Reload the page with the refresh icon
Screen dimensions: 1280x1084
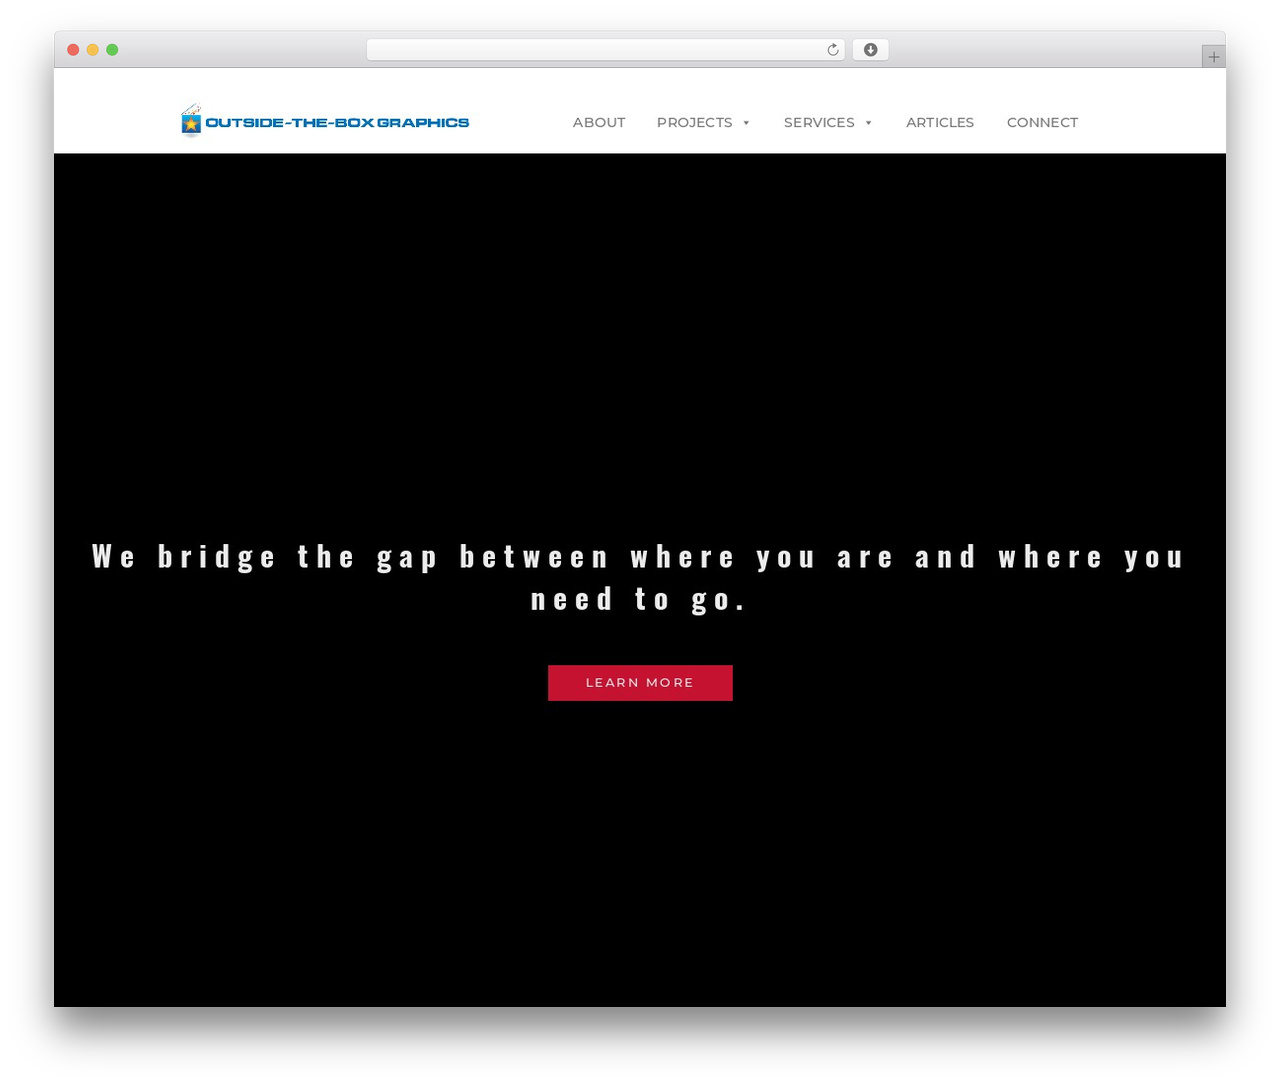coord(832,50)
